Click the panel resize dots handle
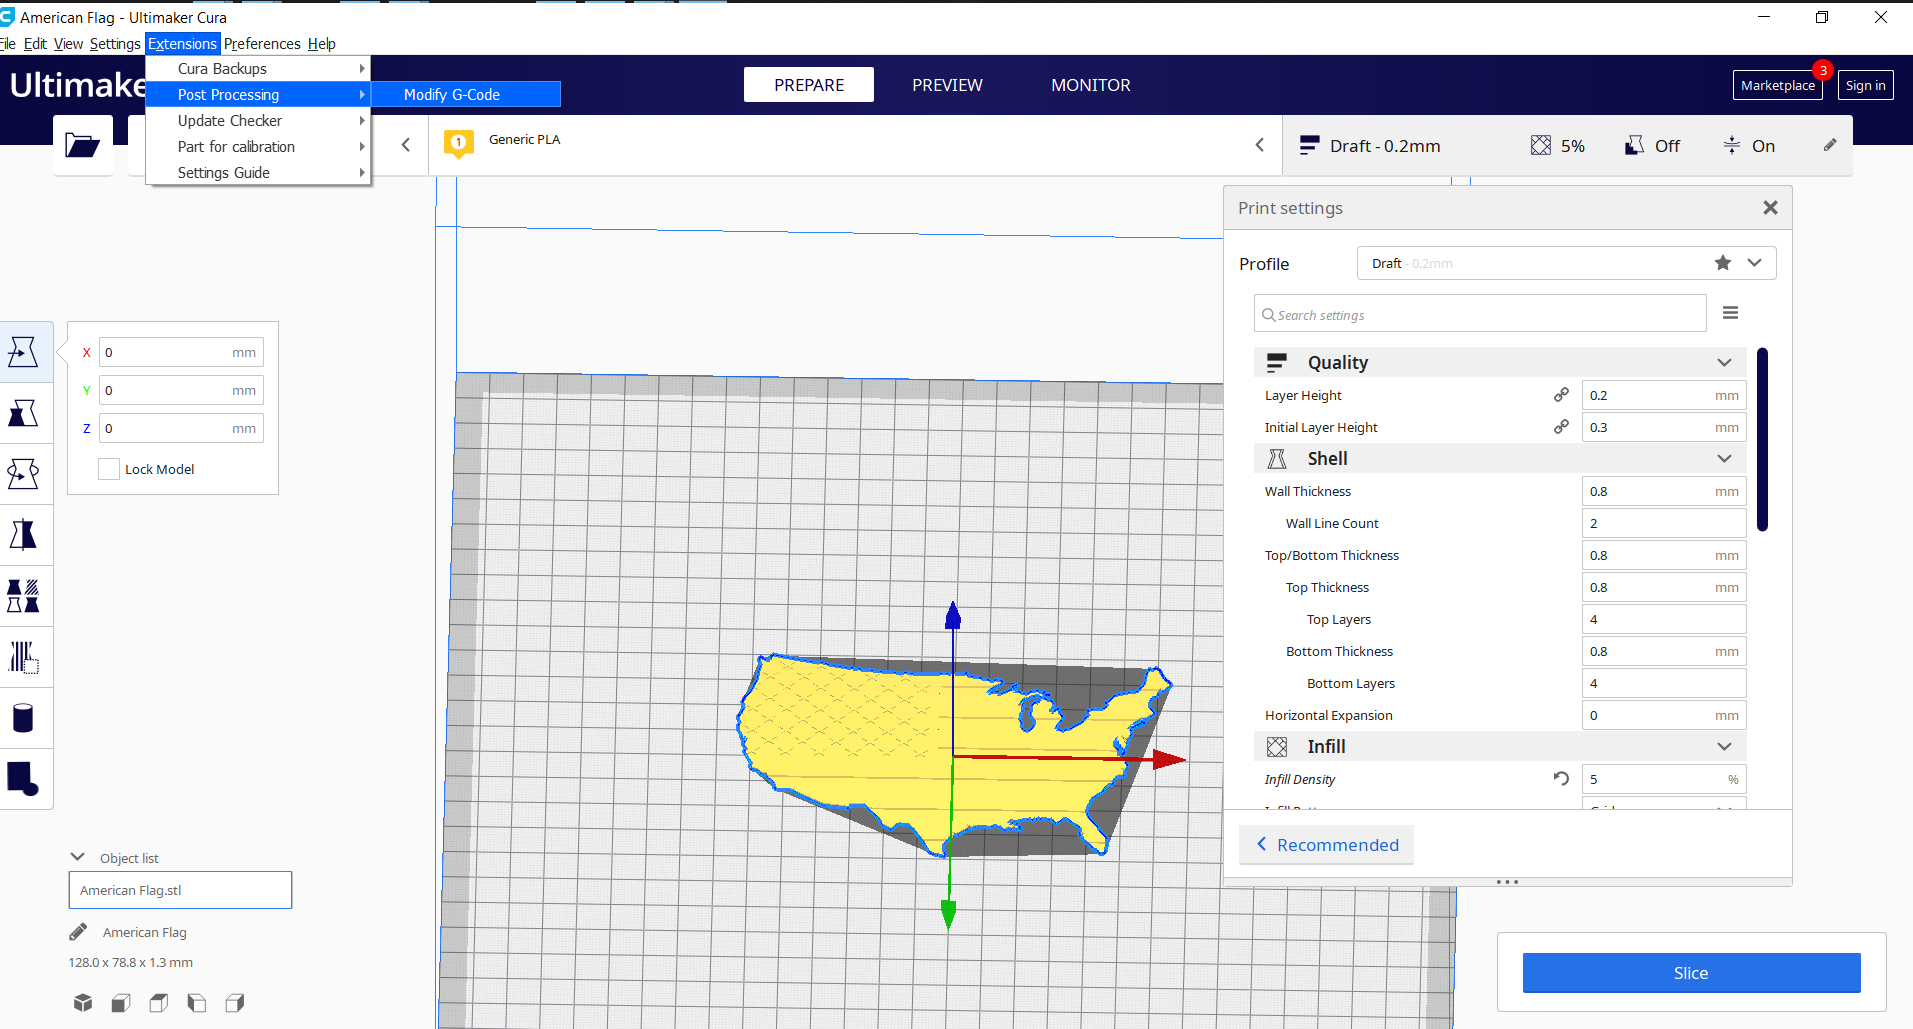Viewport: 1913px width, 1029px height. (1507, 882)
